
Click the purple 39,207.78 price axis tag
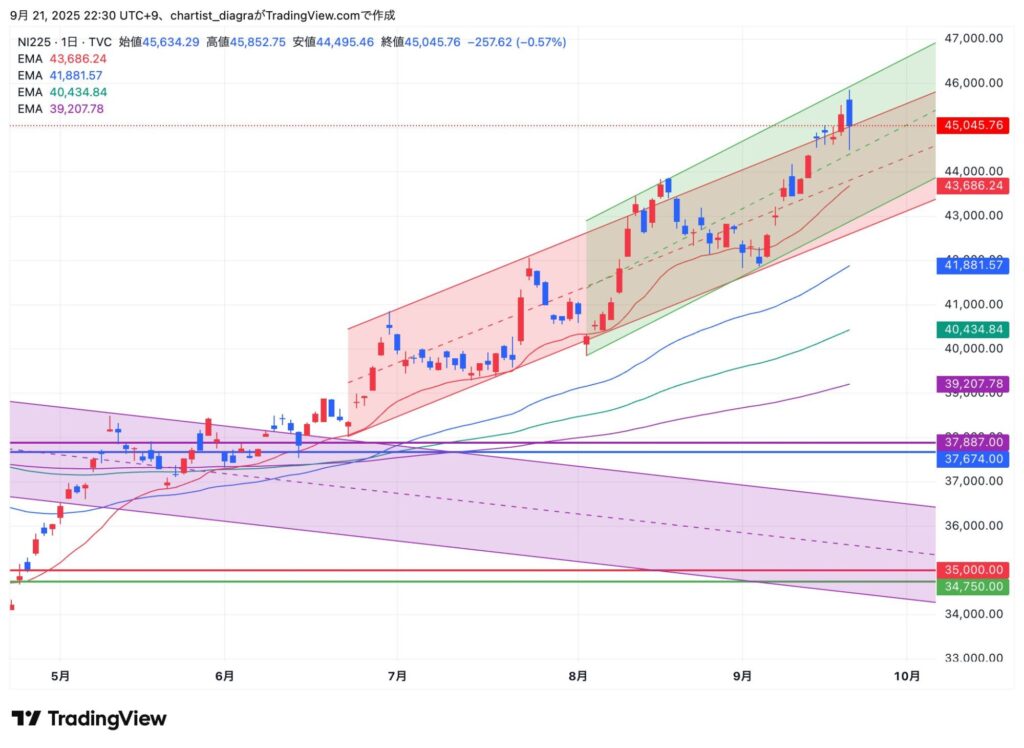pos(971,384)
